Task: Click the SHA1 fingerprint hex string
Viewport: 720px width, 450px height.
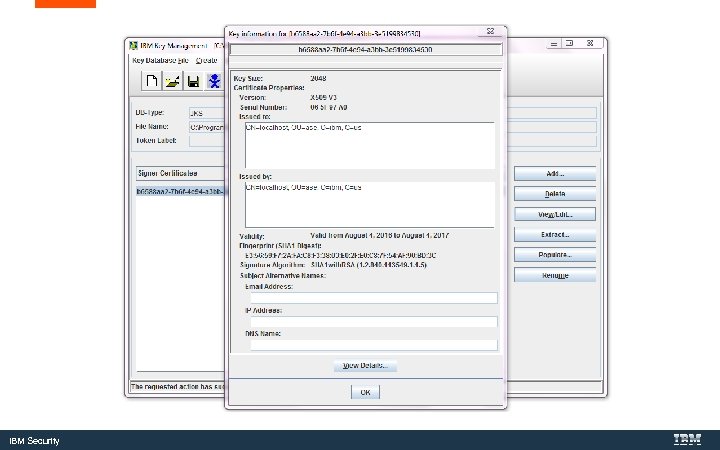Action: [340, 255]
